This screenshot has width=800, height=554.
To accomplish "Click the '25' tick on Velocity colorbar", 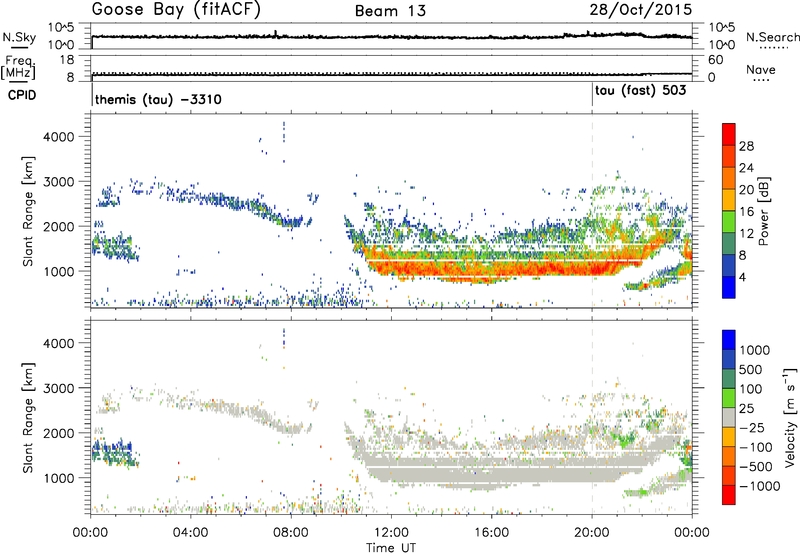I will (746, 408).
